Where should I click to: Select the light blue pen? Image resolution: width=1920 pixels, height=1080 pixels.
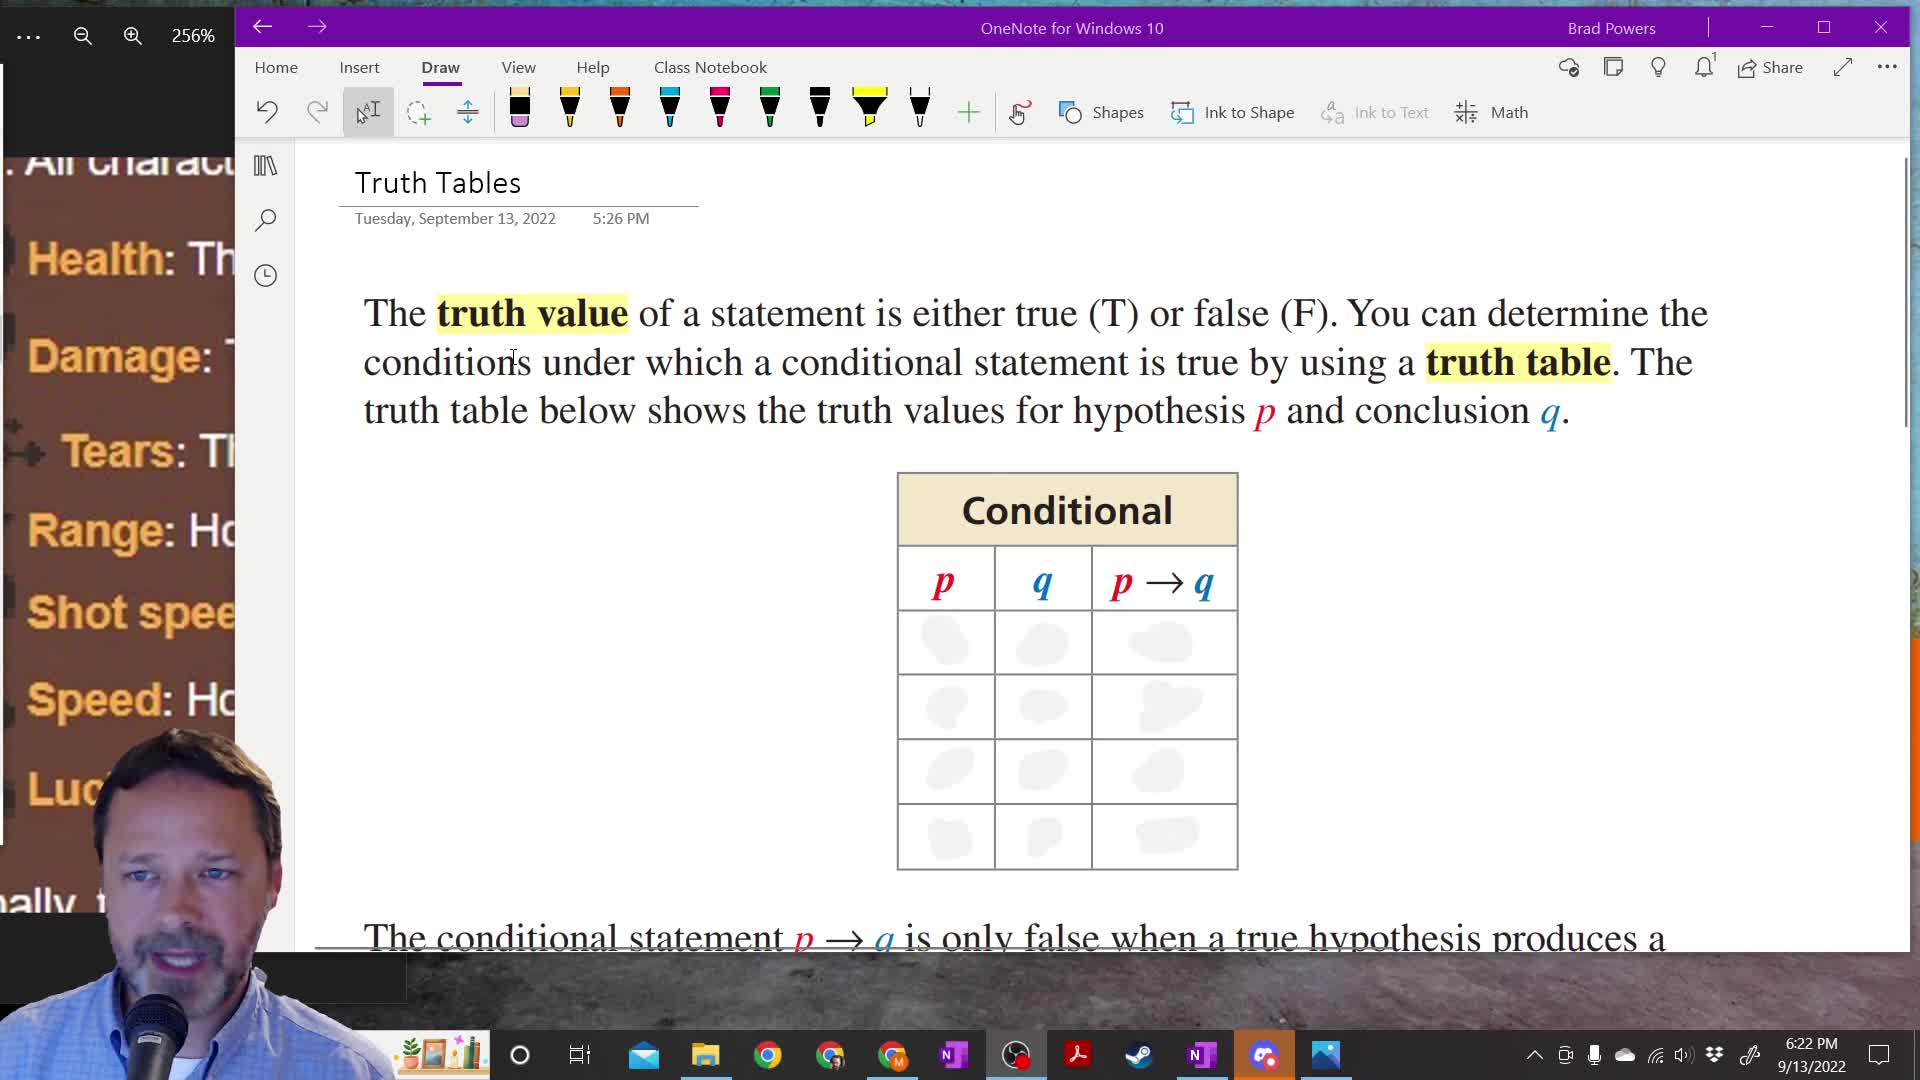(670, 108)
